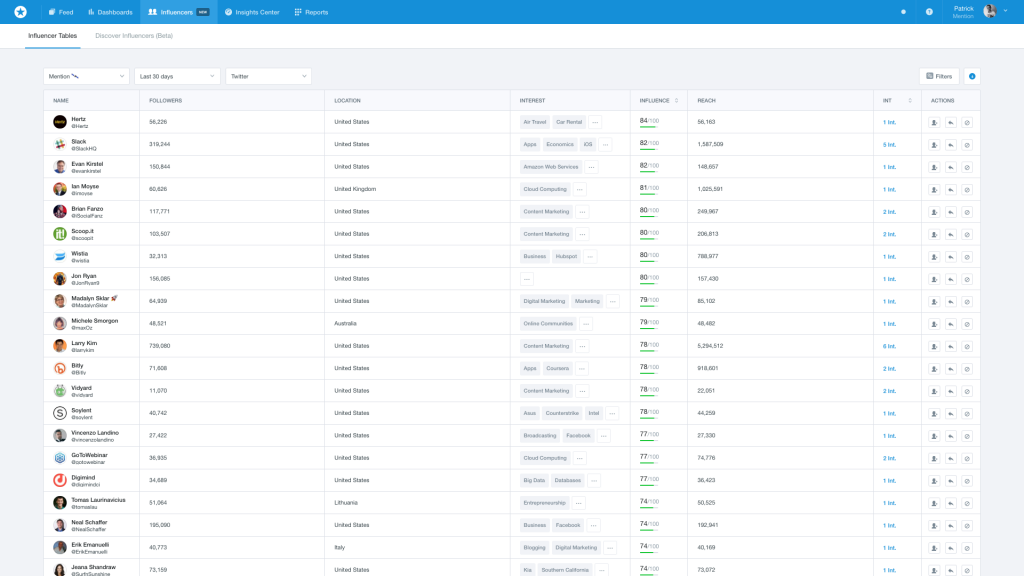The height and width of the screenshot is (576, 1024).
Task: Click the Cloud Computing tag for GoToWebinar
Action: click(545, 458)
